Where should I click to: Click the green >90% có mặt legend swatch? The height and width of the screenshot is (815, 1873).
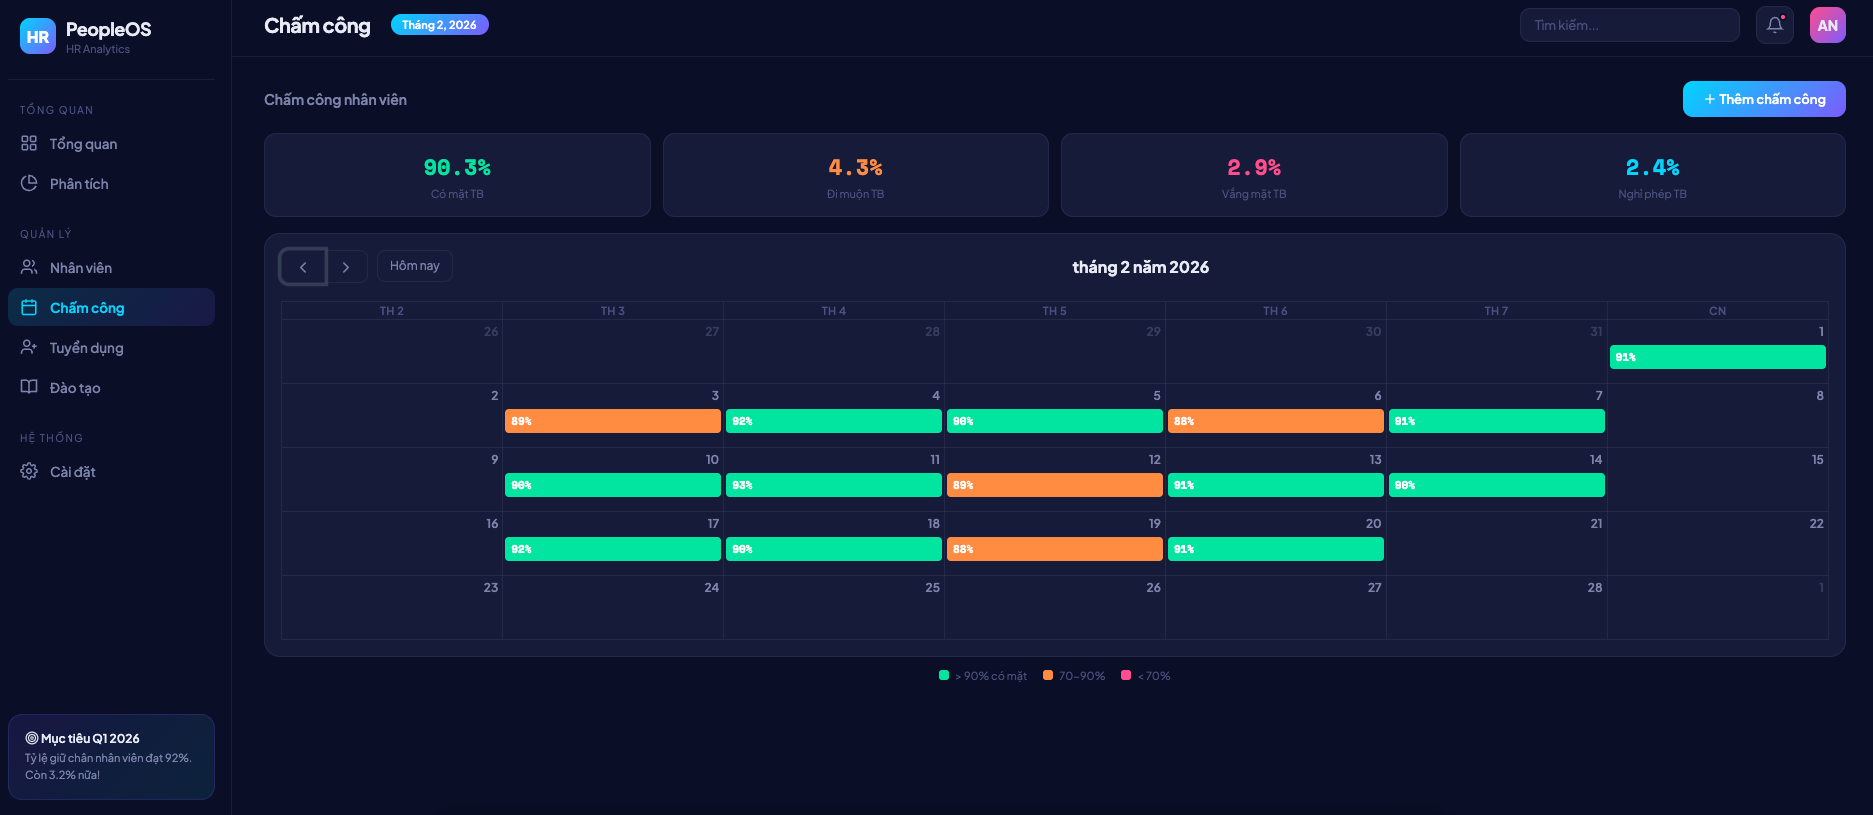(944, 676)
